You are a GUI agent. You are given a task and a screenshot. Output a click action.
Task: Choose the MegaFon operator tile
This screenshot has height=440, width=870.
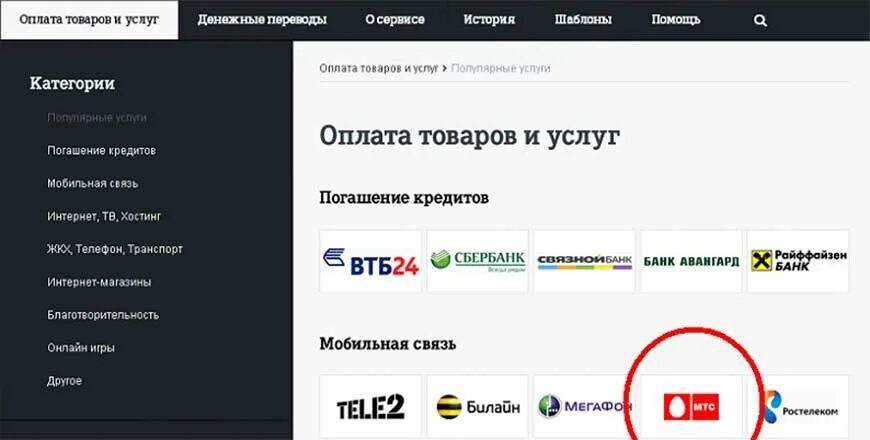pos(584,406)
